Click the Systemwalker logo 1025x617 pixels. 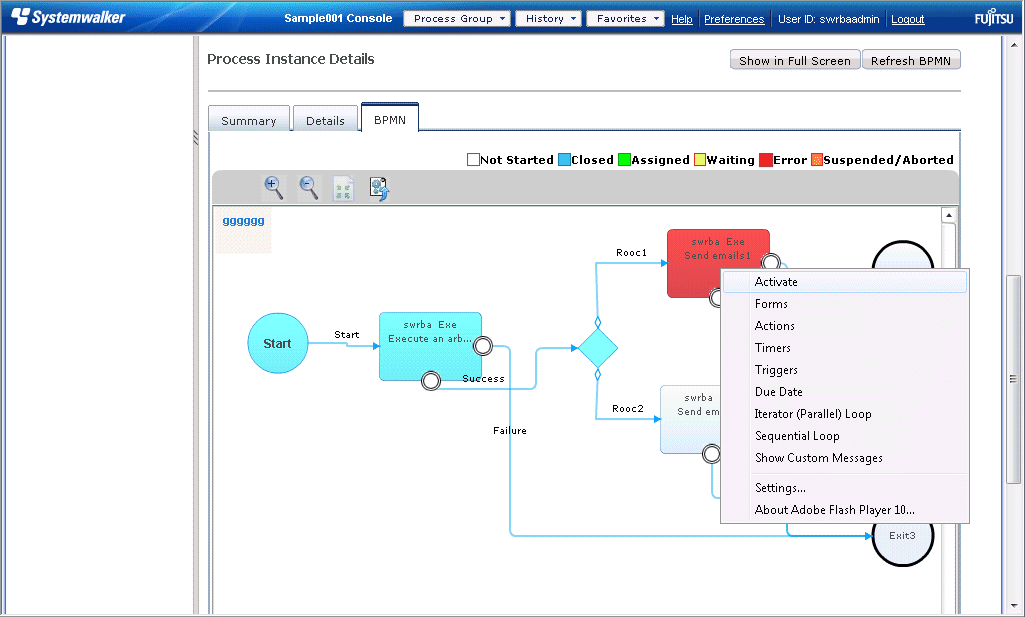(68, 17)
